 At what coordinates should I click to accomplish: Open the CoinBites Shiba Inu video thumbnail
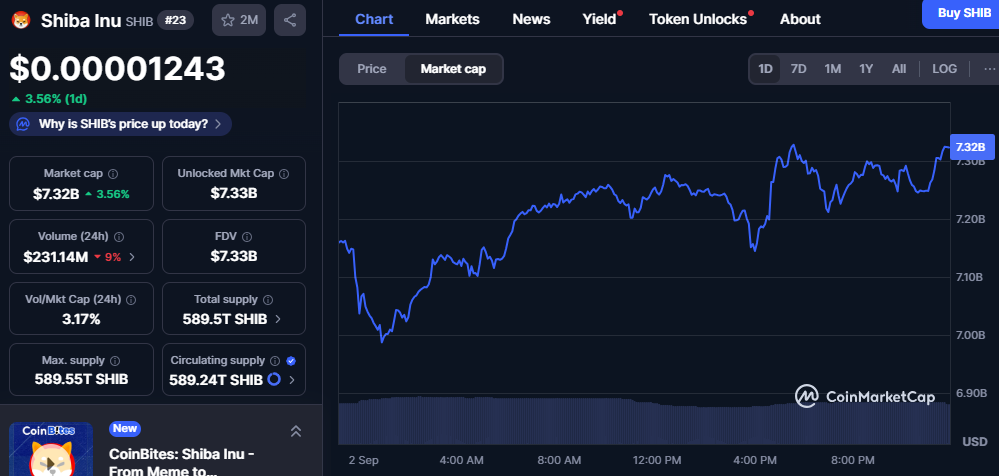pyautogui.click(x=51, y=449)
